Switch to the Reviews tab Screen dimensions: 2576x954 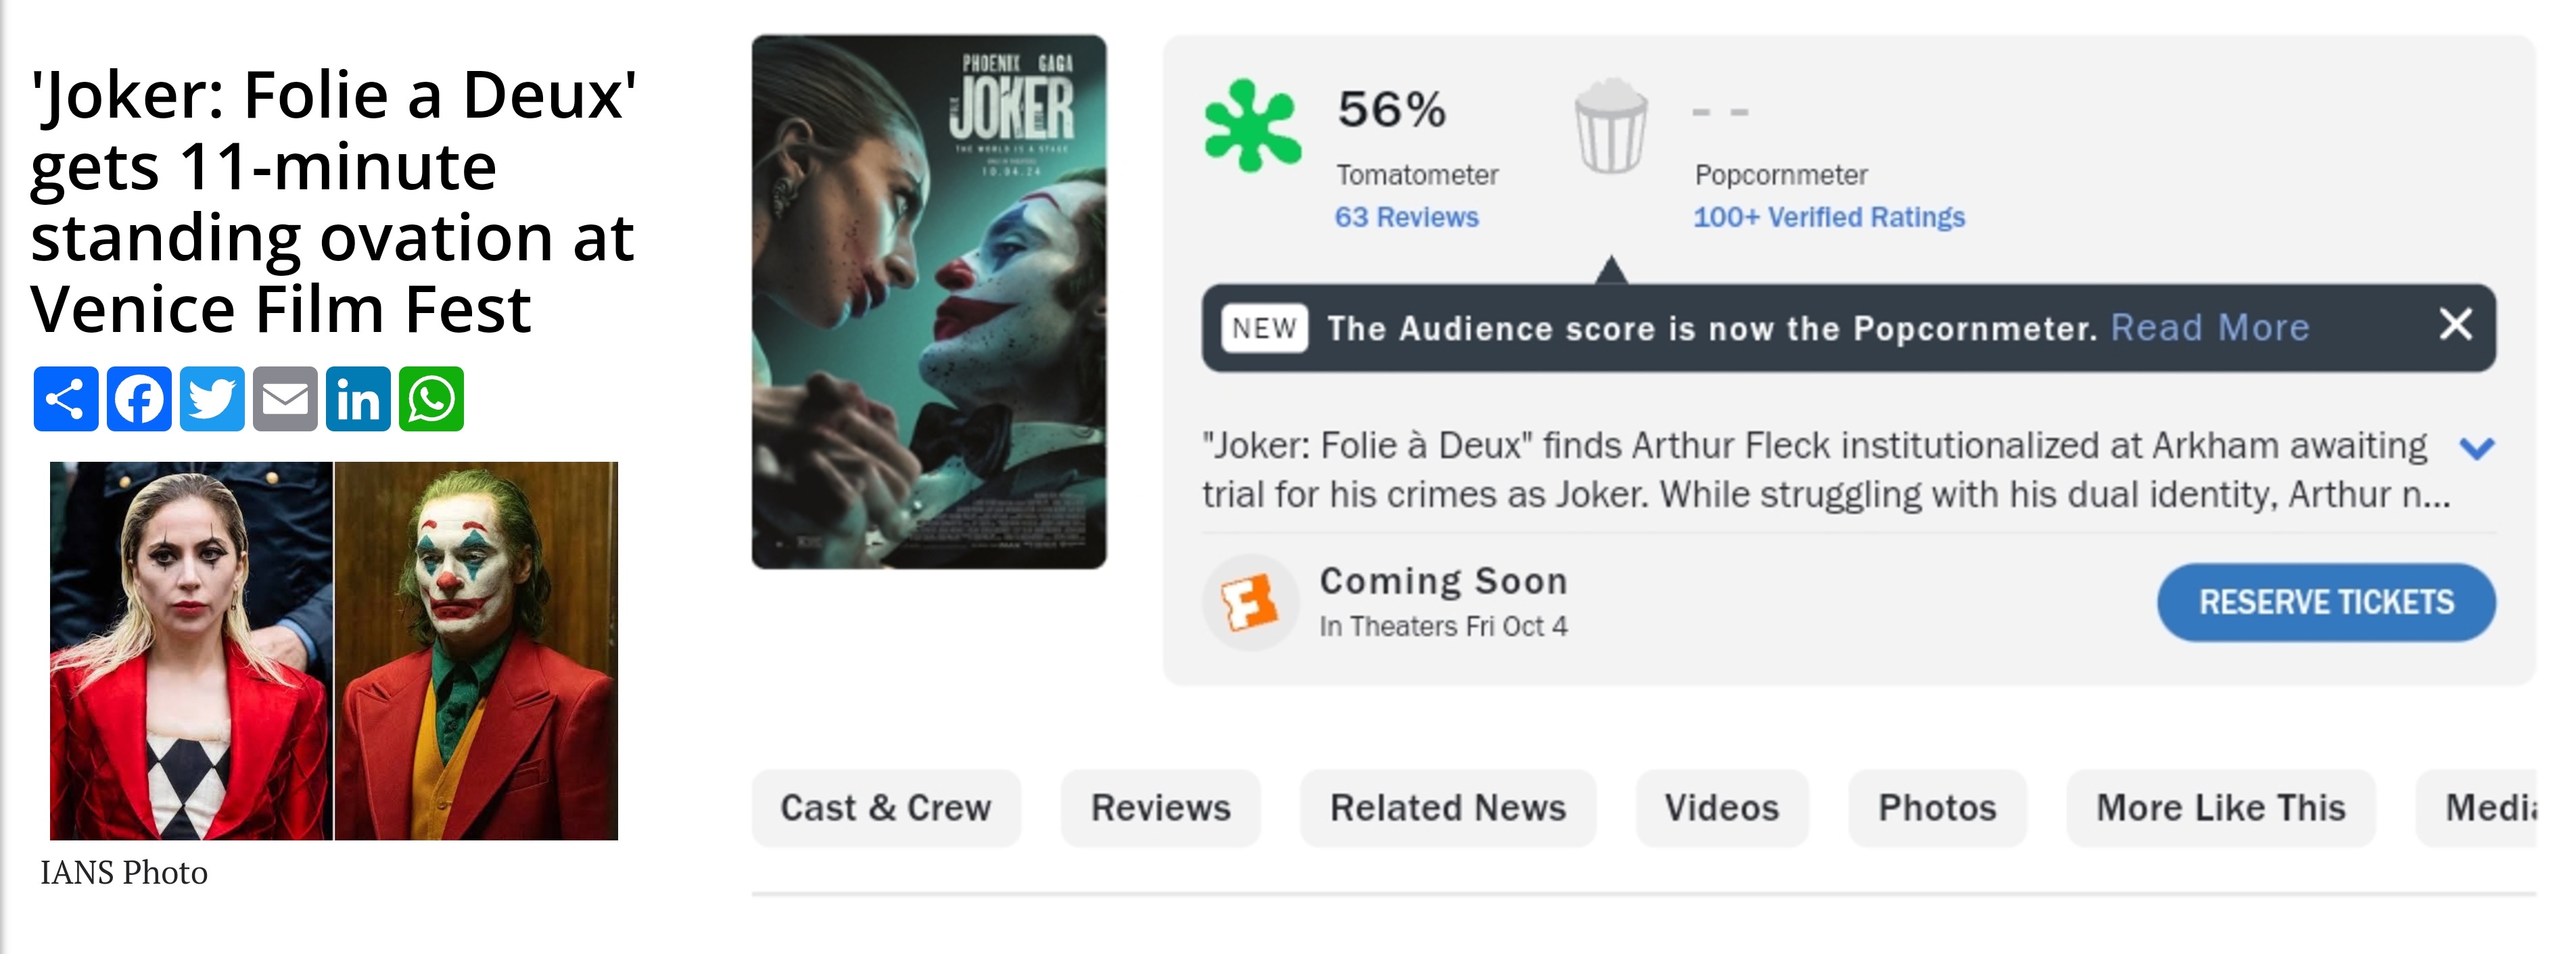pyautogui.click(x=1160, y=808)
